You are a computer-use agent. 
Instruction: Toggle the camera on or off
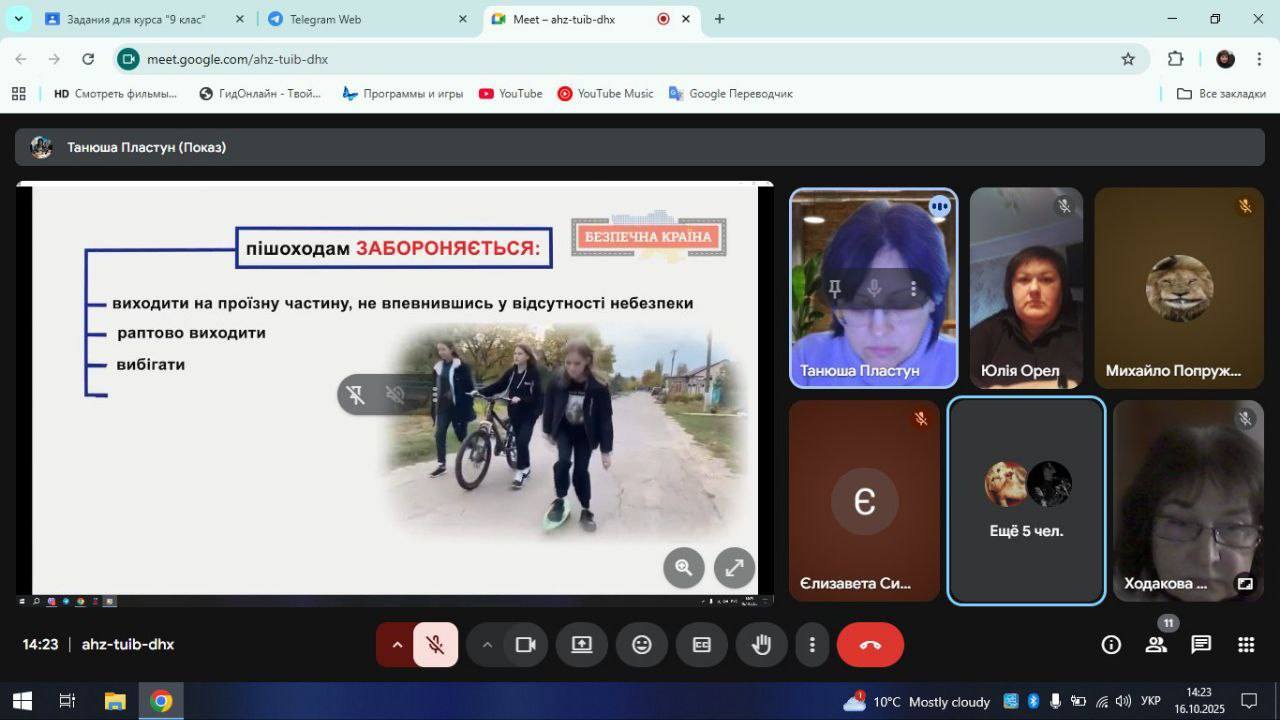525,645
